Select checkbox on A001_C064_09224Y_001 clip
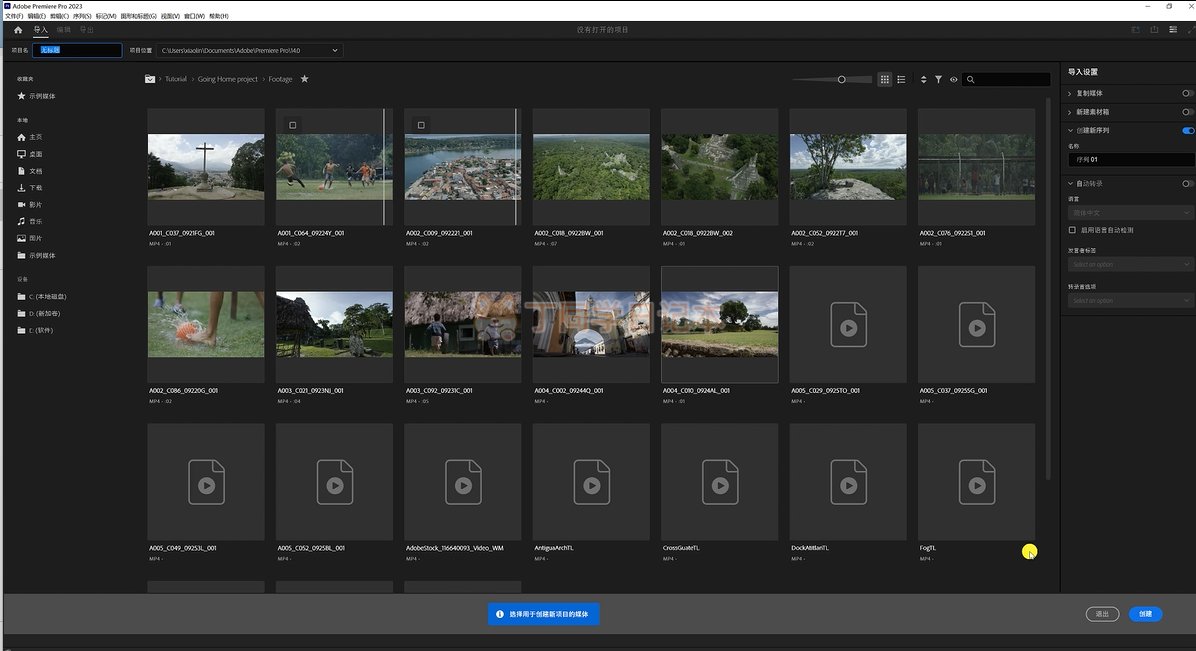This screenshot has height=651, width=1196. pyautogui.click(x=292, y=125)
